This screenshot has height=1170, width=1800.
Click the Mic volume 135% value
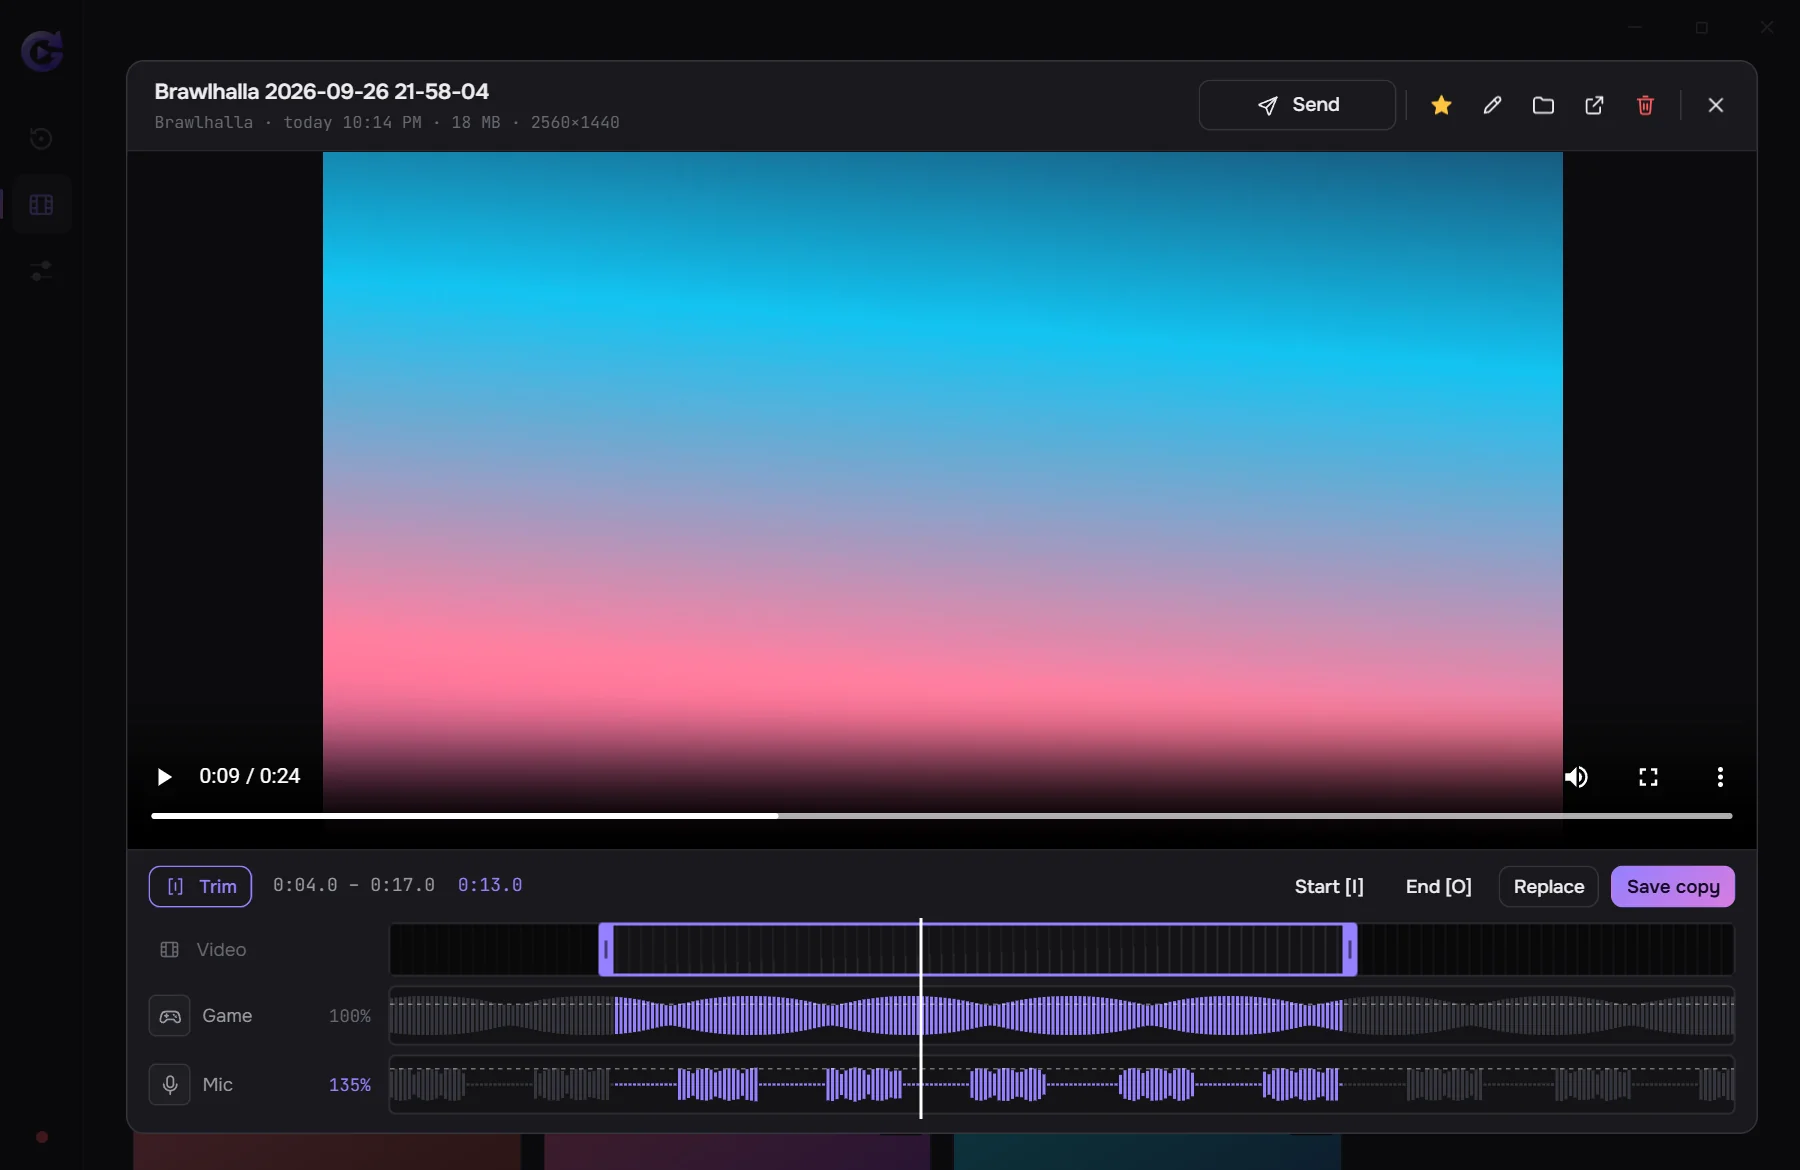[x=350, y=1085]
